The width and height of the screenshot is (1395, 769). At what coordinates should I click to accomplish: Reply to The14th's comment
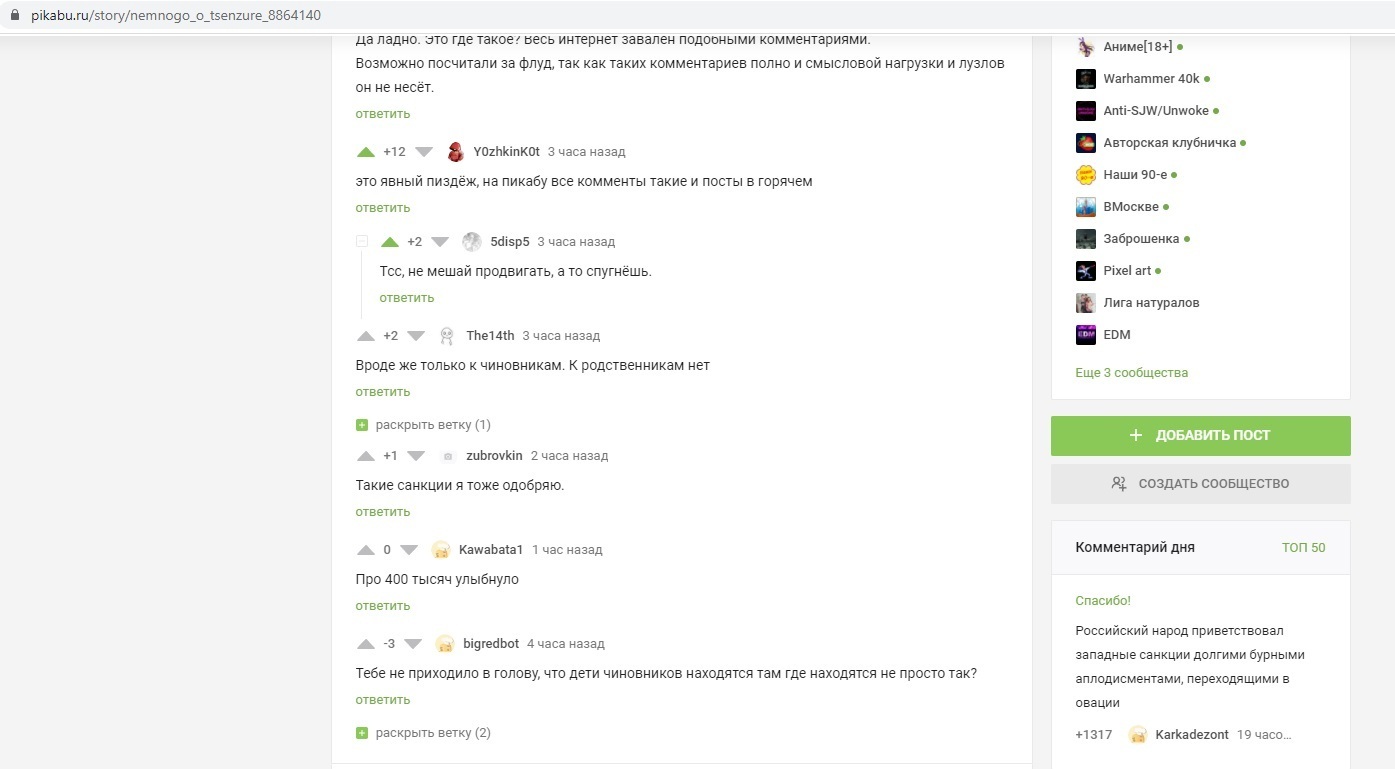(383, 392)
